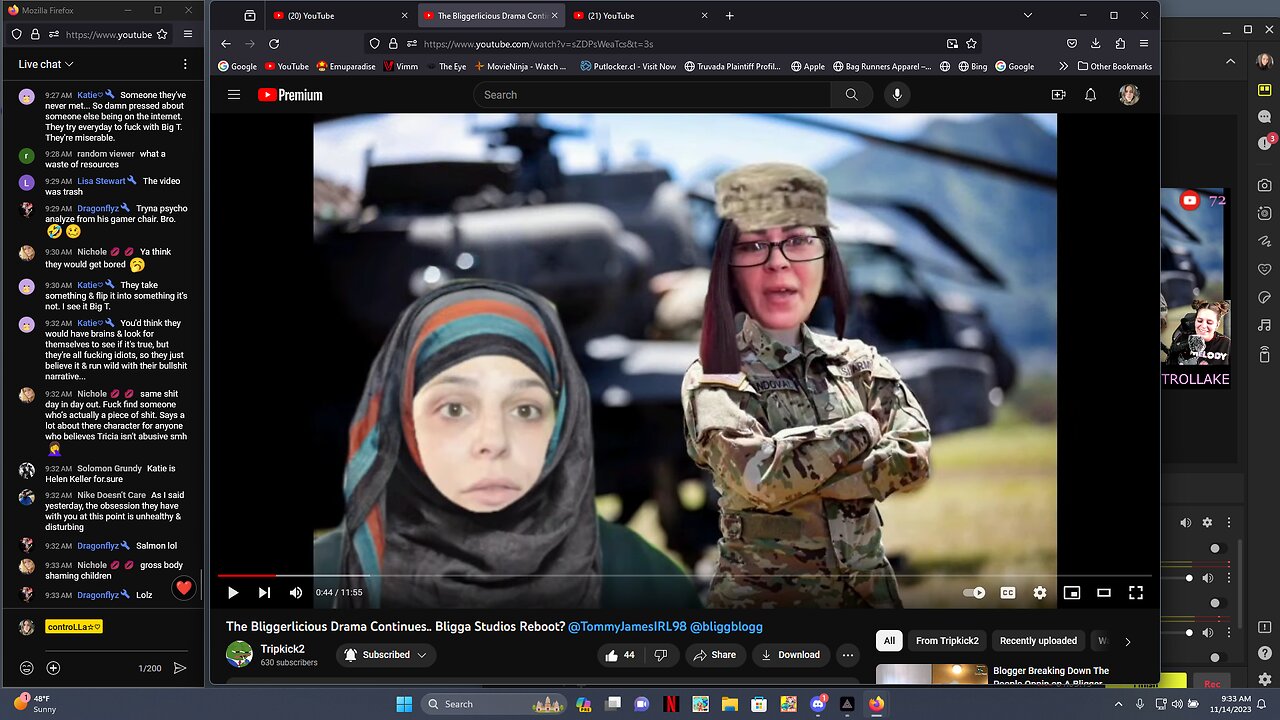Open Firefox application menu
The height and width of the screenshot is (720, 1280).
(x=1144, y=44)
